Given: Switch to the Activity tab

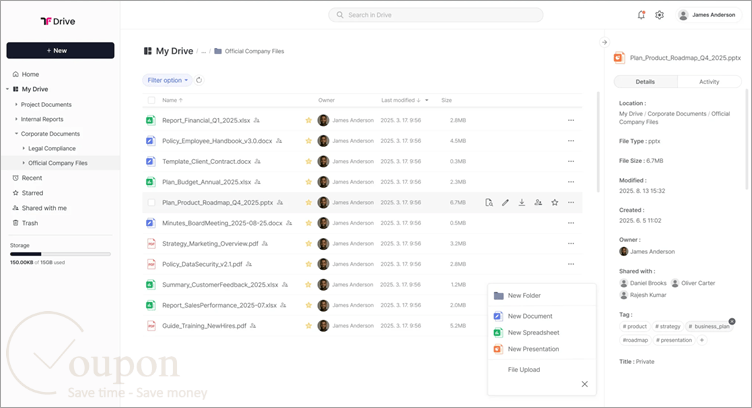Looking at the screenshot, I should (x=709, y=82).
